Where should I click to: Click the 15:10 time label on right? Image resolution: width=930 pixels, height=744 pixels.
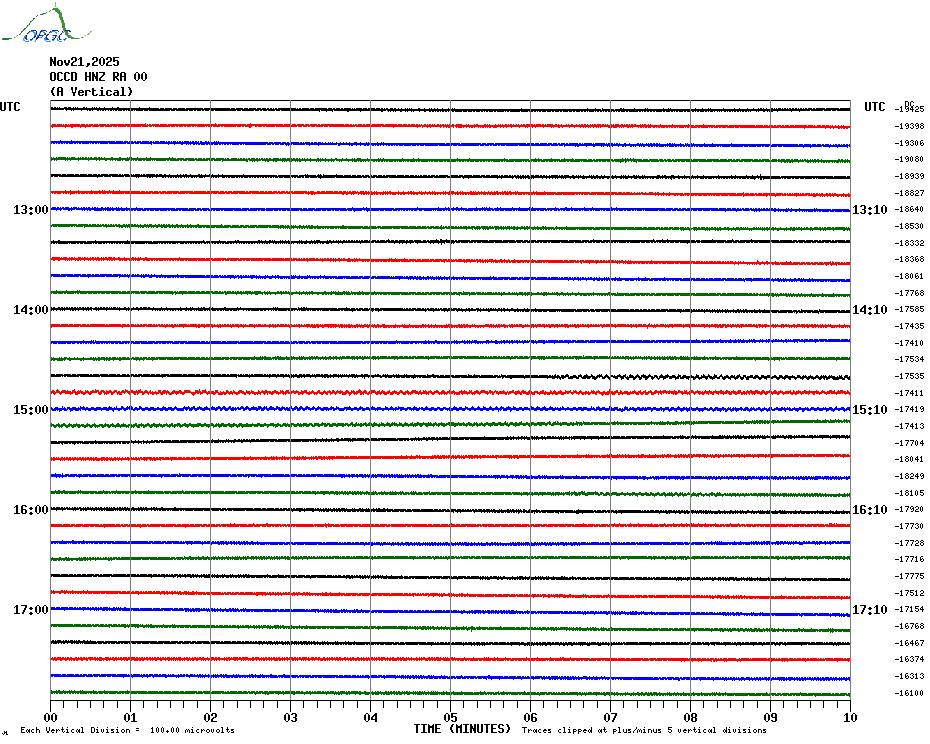tap(868, 409)
